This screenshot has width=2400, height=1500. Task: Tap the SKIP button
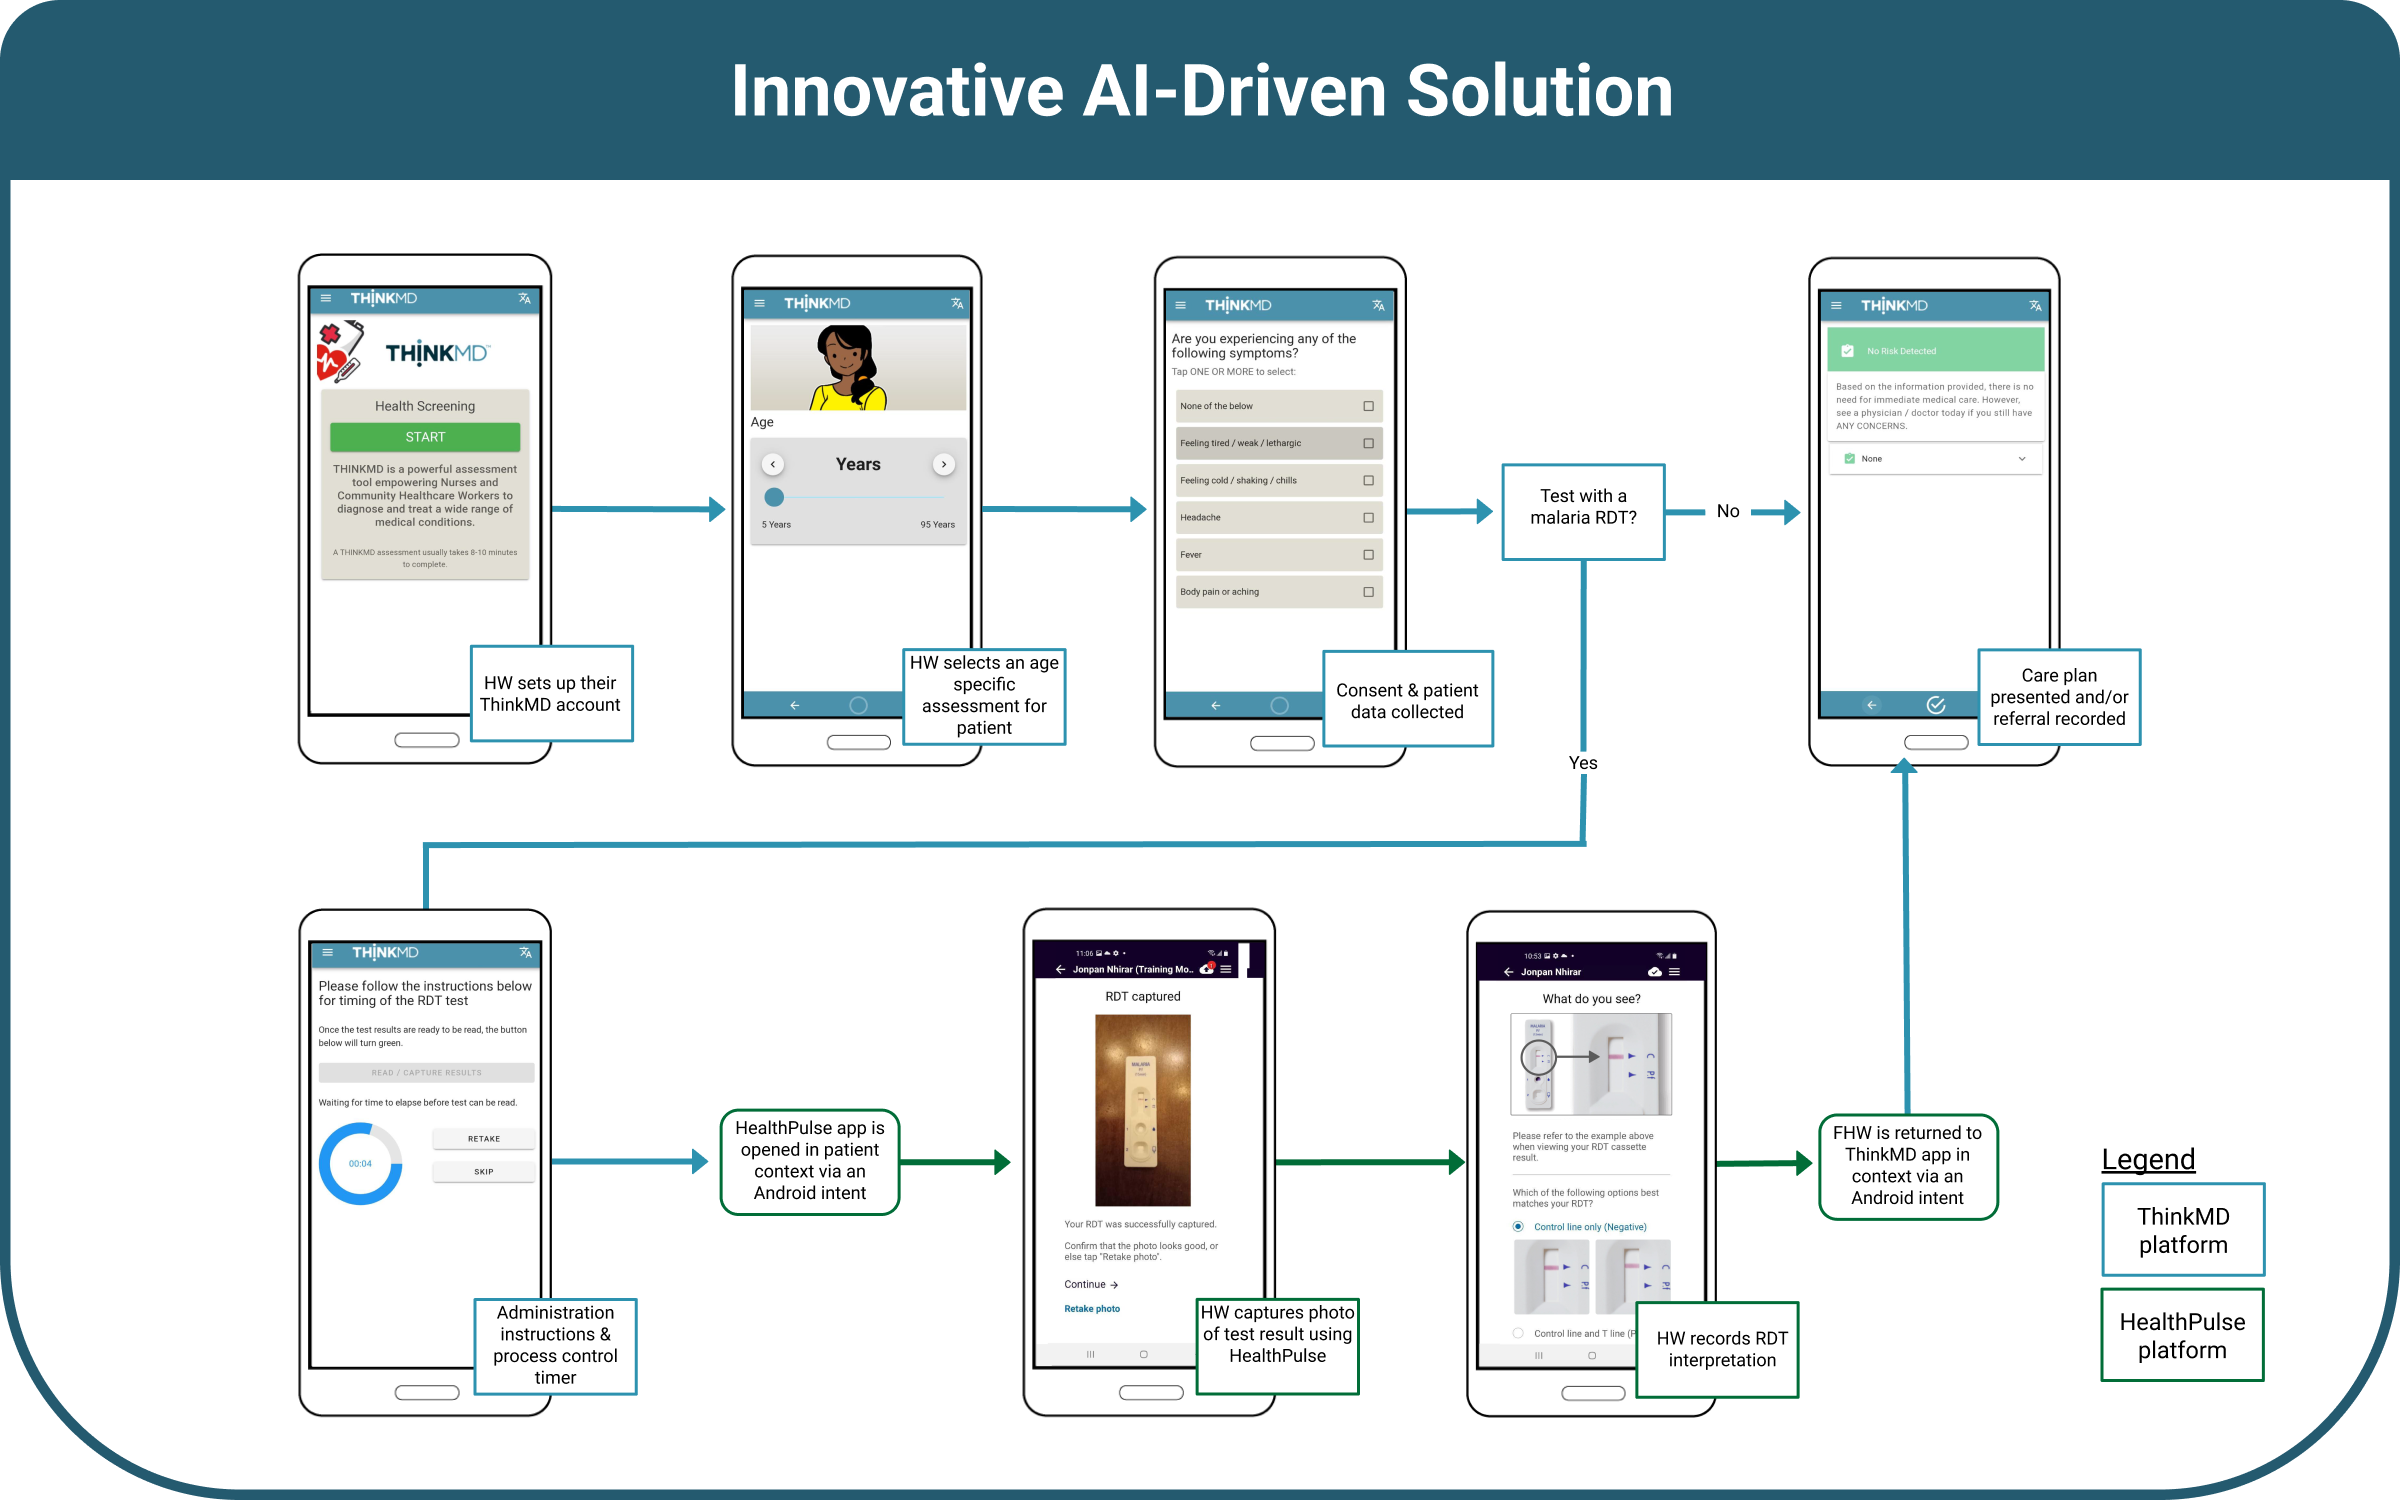tap(484, 1171)
